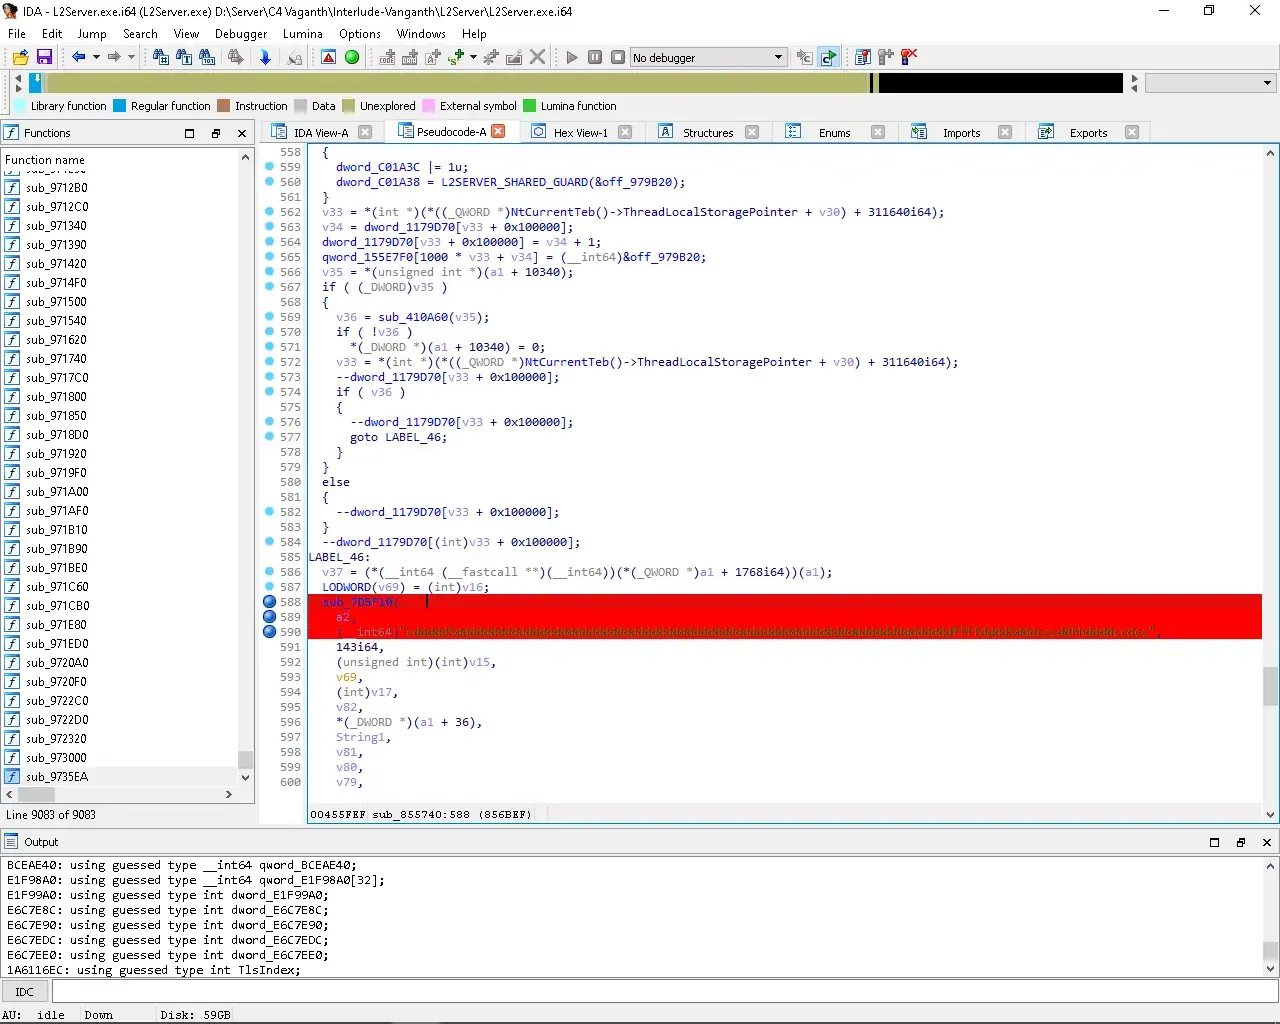The width and height of the screenshot is (1280, 1024).
Task: Toggle the breakpoint dot on line 590
Action: point(270,632)
